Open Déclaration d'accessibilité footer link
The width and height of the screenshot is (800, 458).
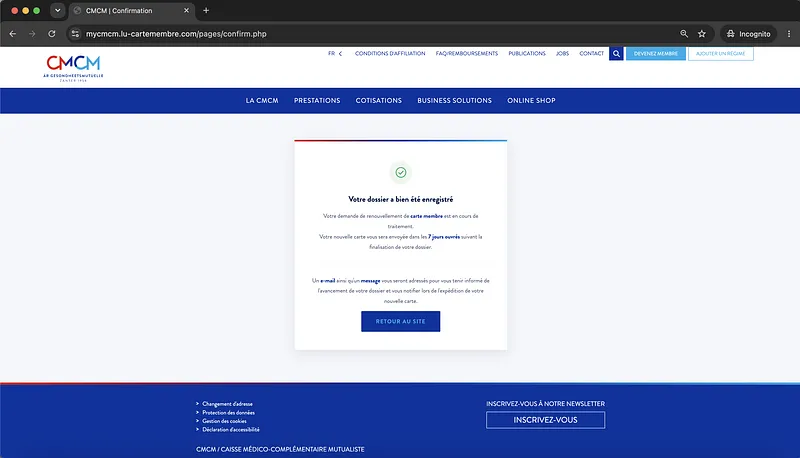tap(231, 429)
